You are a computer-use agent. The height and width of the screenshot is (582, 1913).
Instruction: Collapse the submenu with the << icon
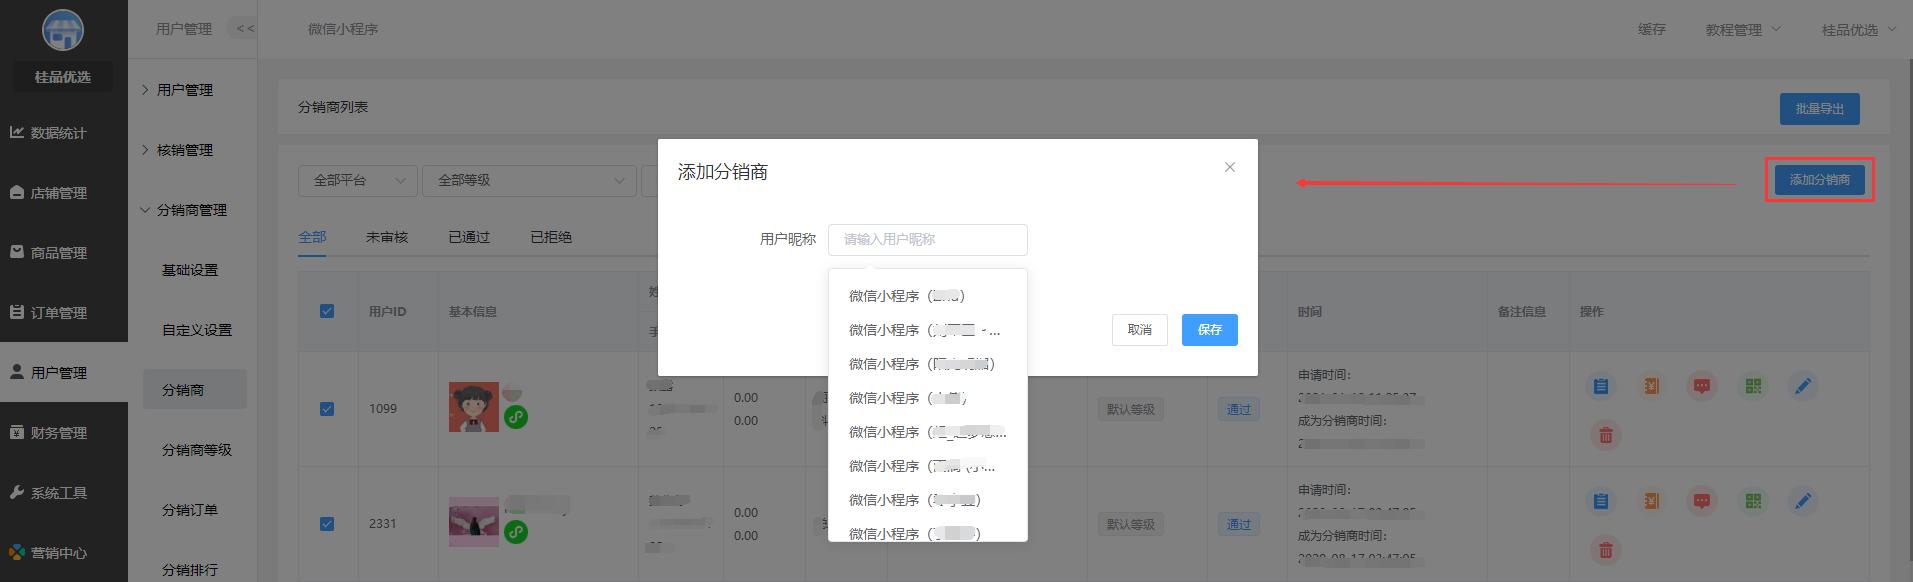[244, 28]
